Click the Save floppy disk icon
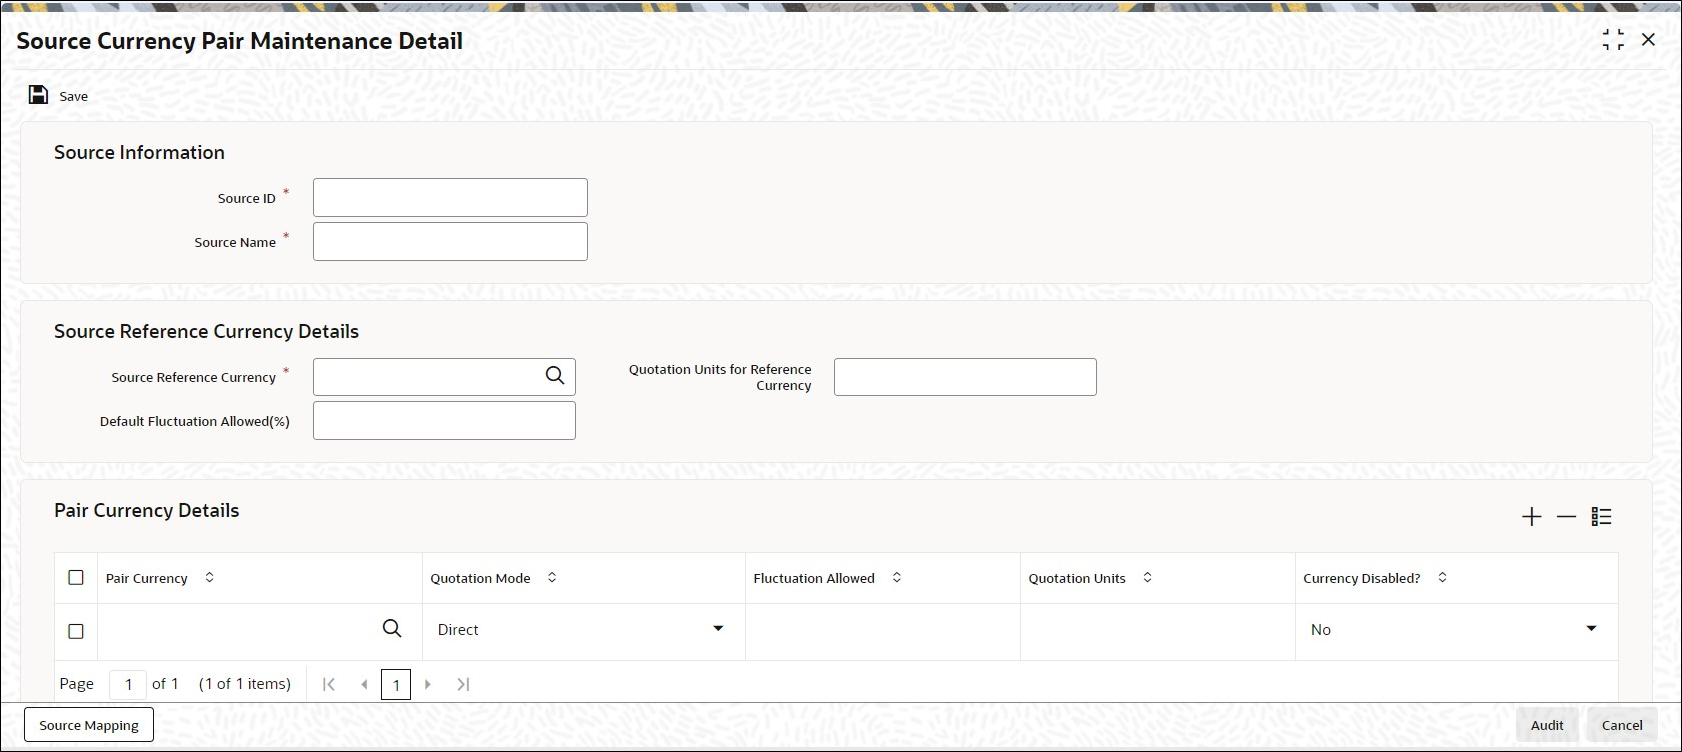Screen dimensions: 1682x752 pyautogui.click(x=38, y=95)
